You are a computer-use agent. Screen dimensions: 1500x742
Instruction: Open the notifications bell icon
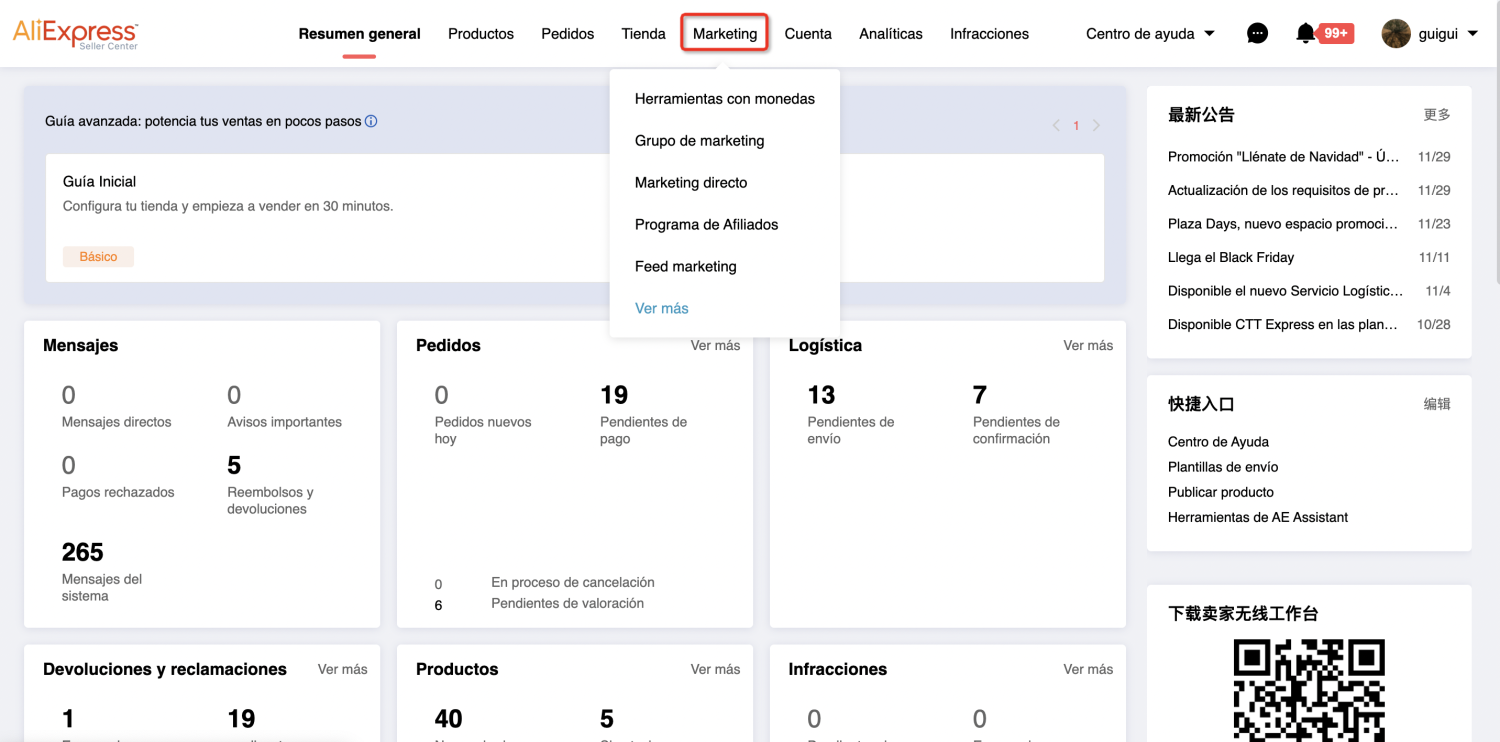[1305, 34]
